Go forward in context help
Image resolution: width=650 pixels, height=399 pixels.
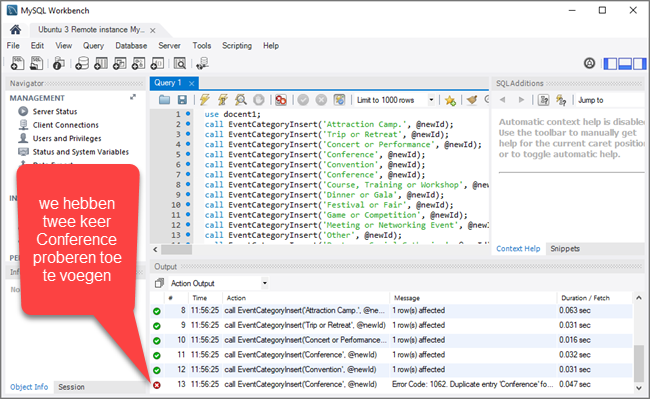pyautogui.click(x=521, y=100)
